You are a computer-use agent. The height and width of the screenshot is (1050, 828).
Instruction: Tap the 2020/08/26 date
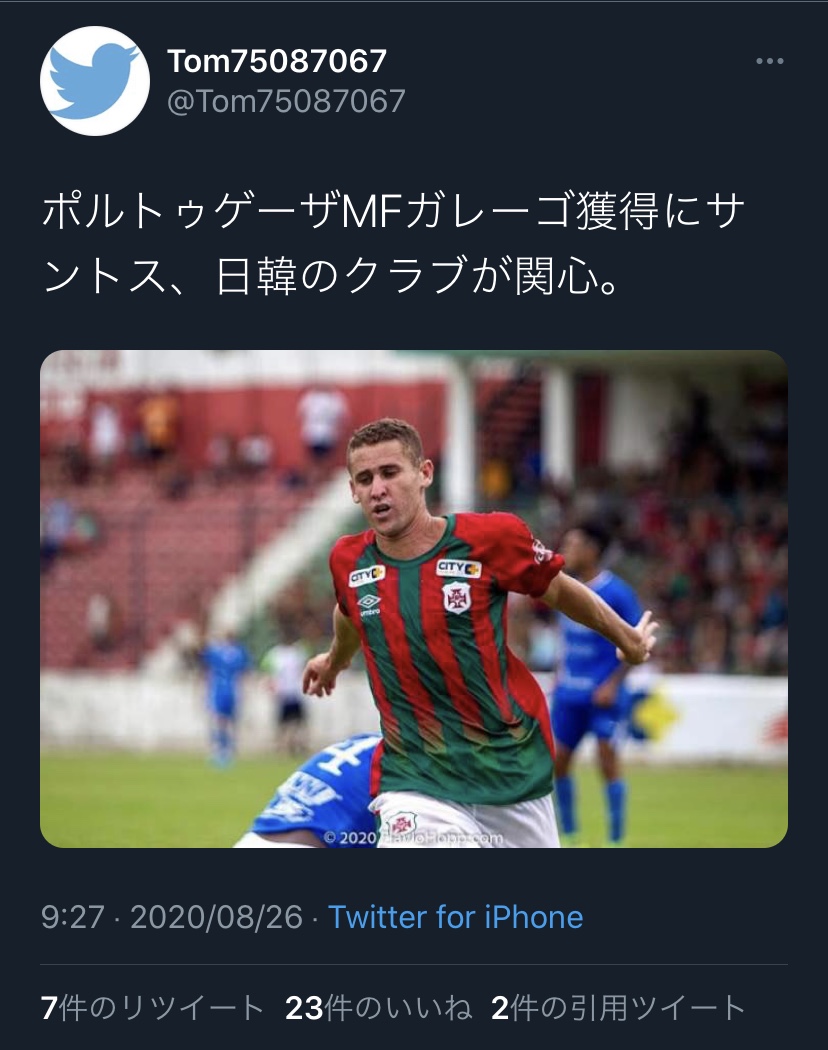pyautogui.click(x=216, y=917)
